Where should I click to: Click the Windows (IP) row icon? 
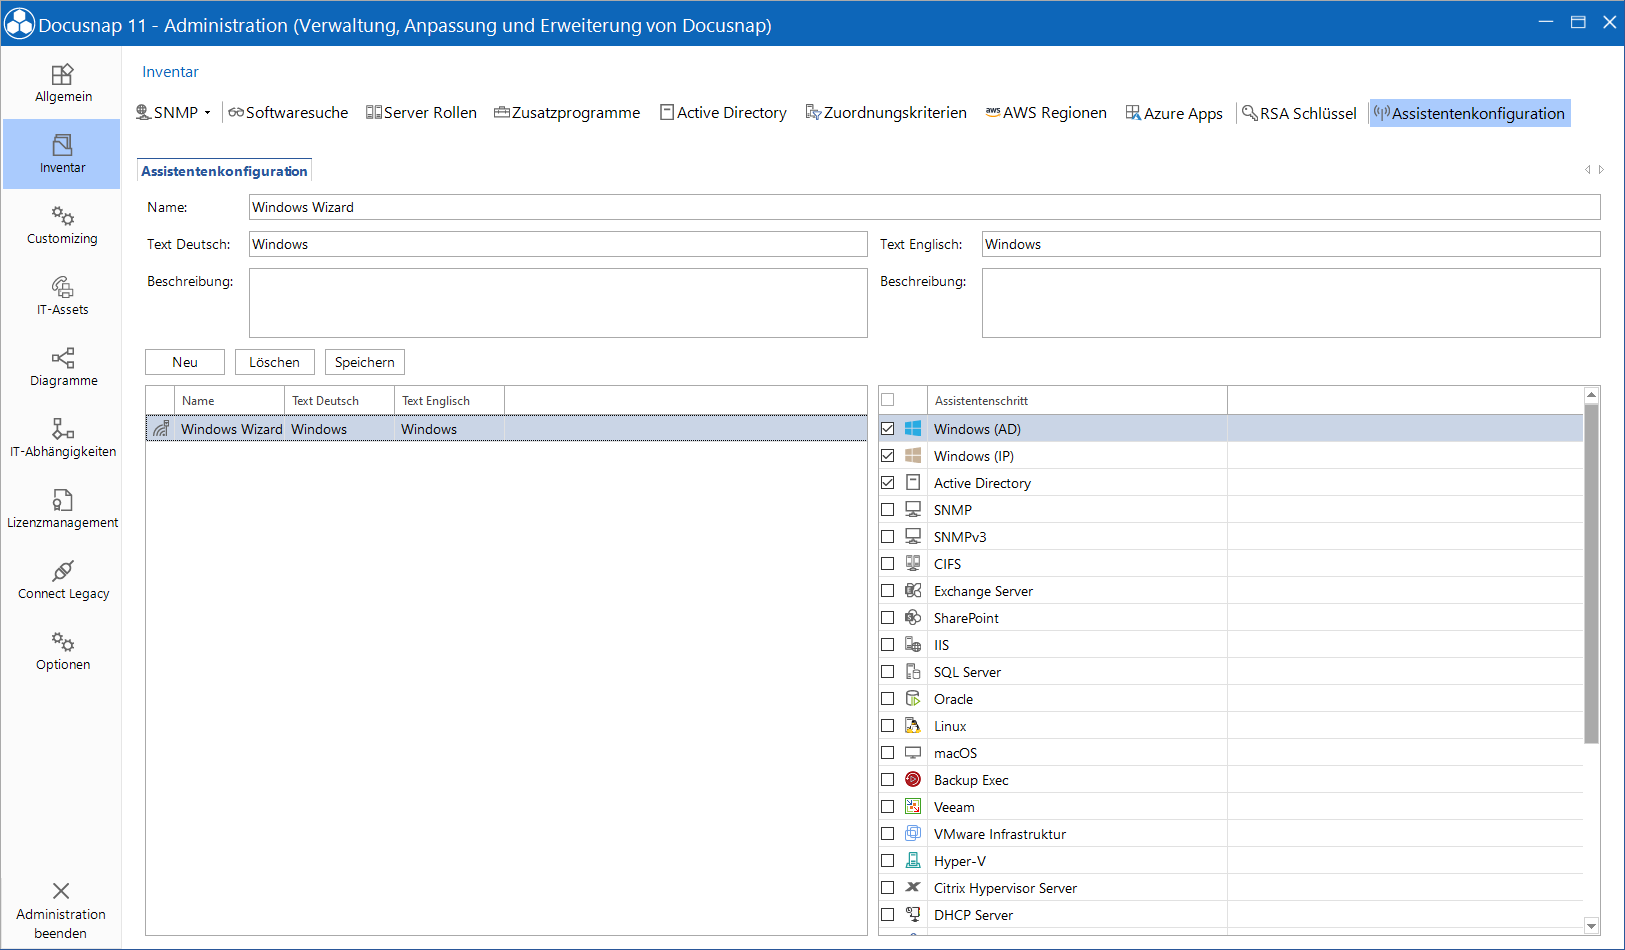(913, 456)
